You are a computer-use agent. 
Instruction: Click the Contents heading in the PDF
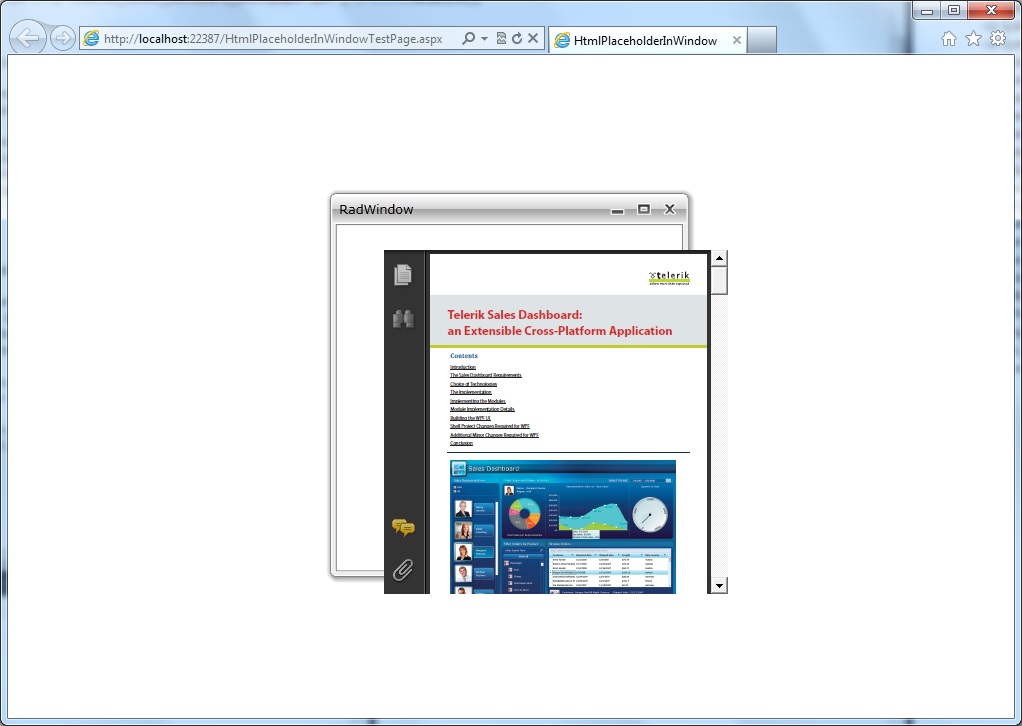464,356
